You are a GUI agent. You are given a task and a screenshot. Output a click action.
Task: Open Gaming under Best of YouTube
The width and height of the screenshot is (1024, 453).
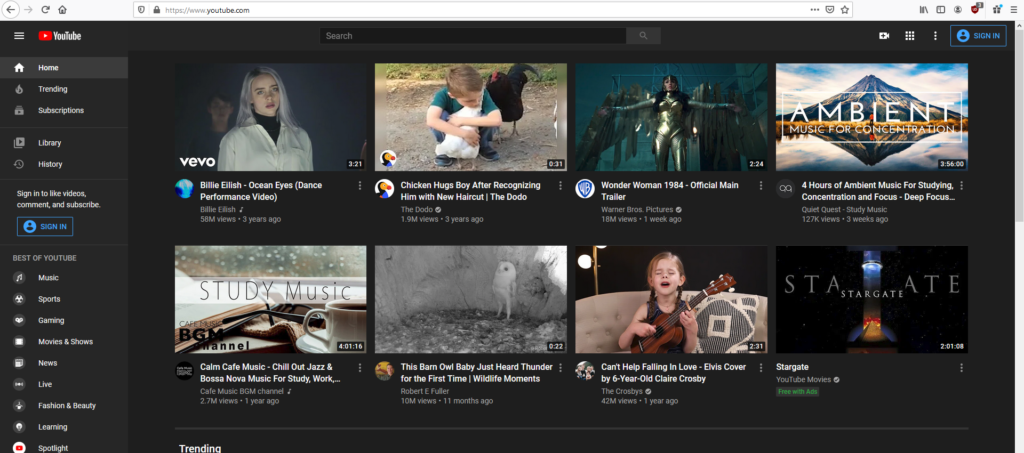point(64,320)
